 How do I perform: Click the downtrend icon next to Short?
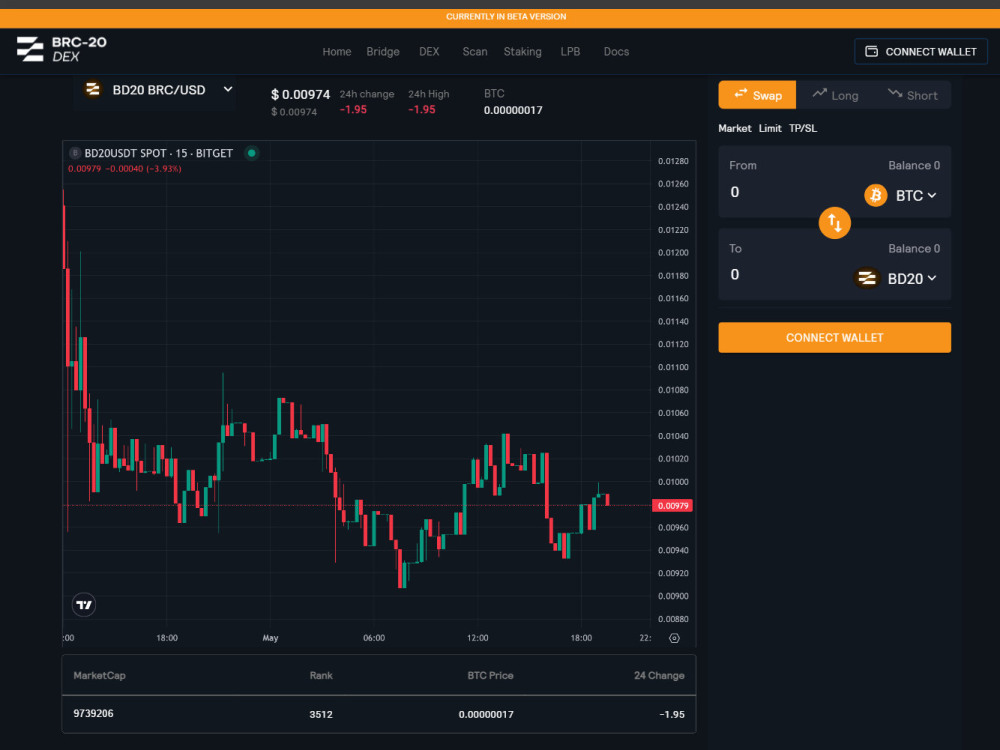click(x=895, y=94)
